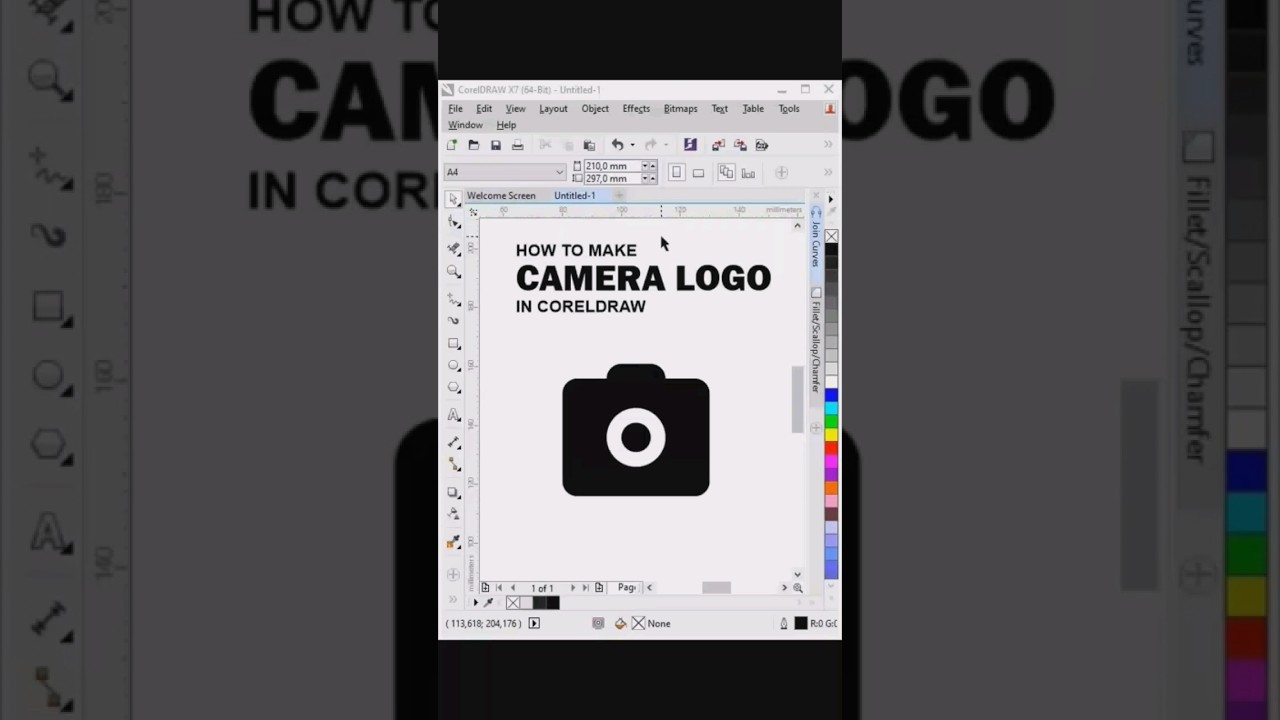Image resolution: width=1280 pixels, height=720 pixels.
Task: Open the undo history dropdown arrow
Action: click(x=632, y=145)
